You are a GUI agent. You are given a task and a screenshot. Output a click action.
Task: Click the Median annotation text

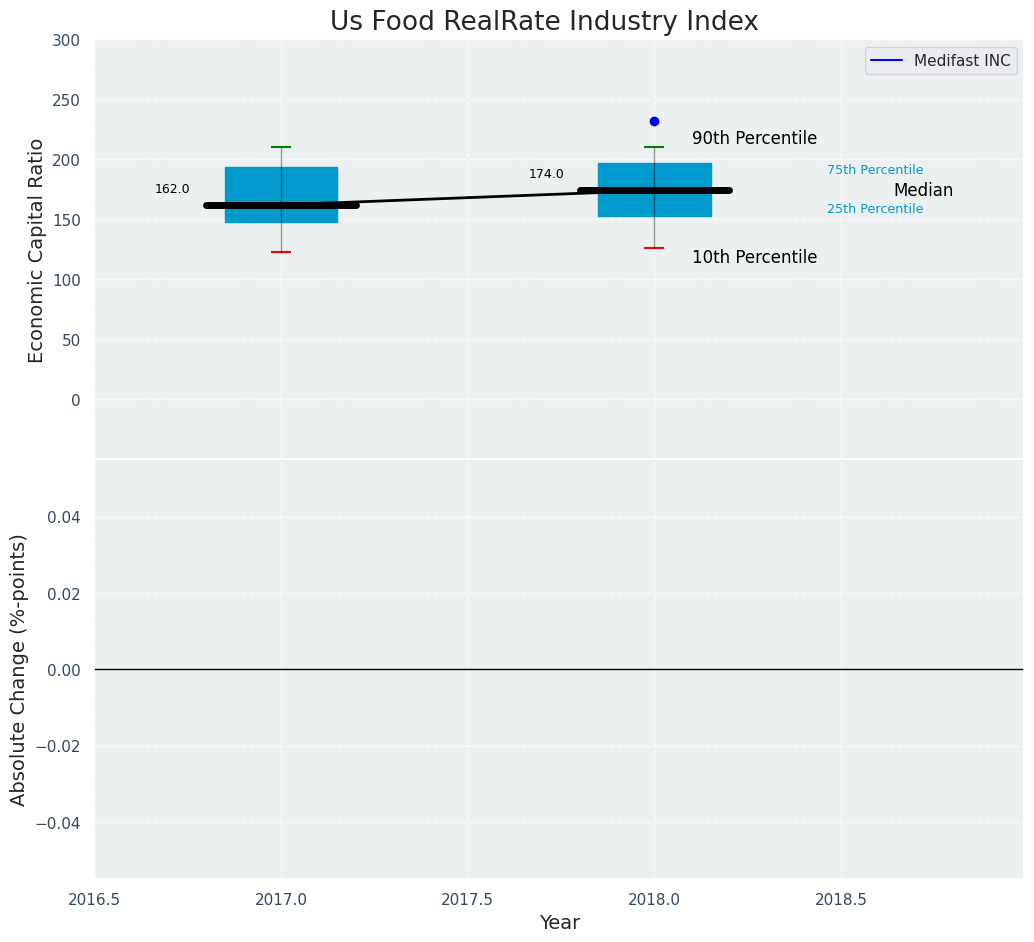[923, 190]
